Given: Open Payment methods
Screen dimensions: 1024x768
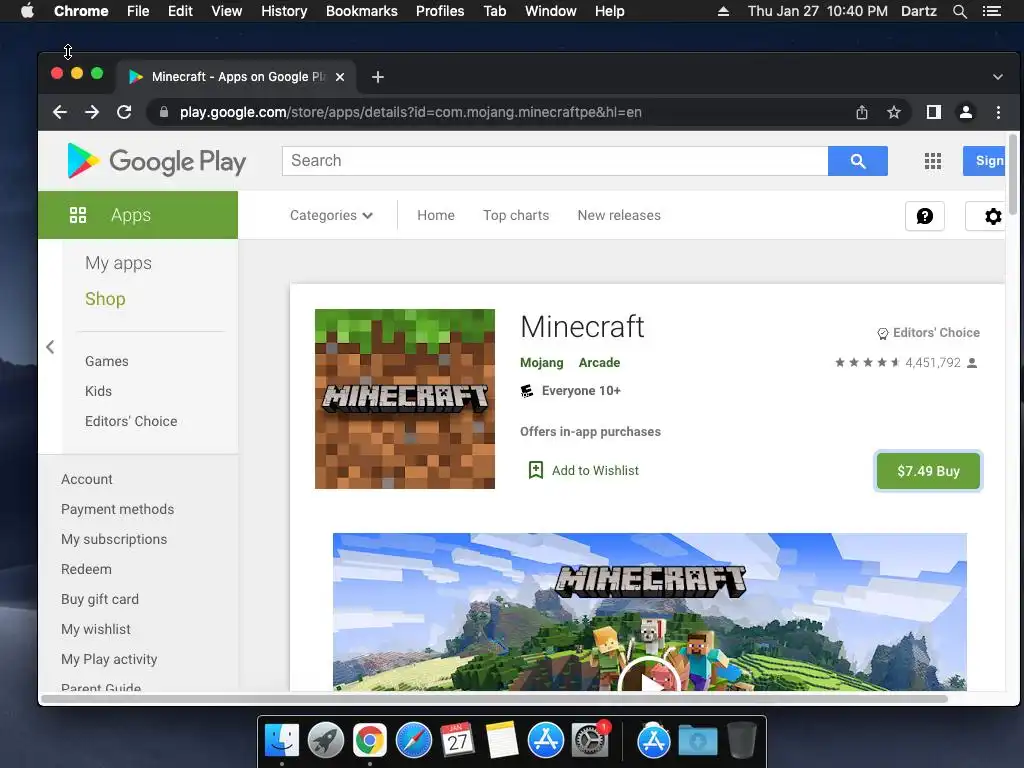Looking at the screenshot, I should [118, 509].
